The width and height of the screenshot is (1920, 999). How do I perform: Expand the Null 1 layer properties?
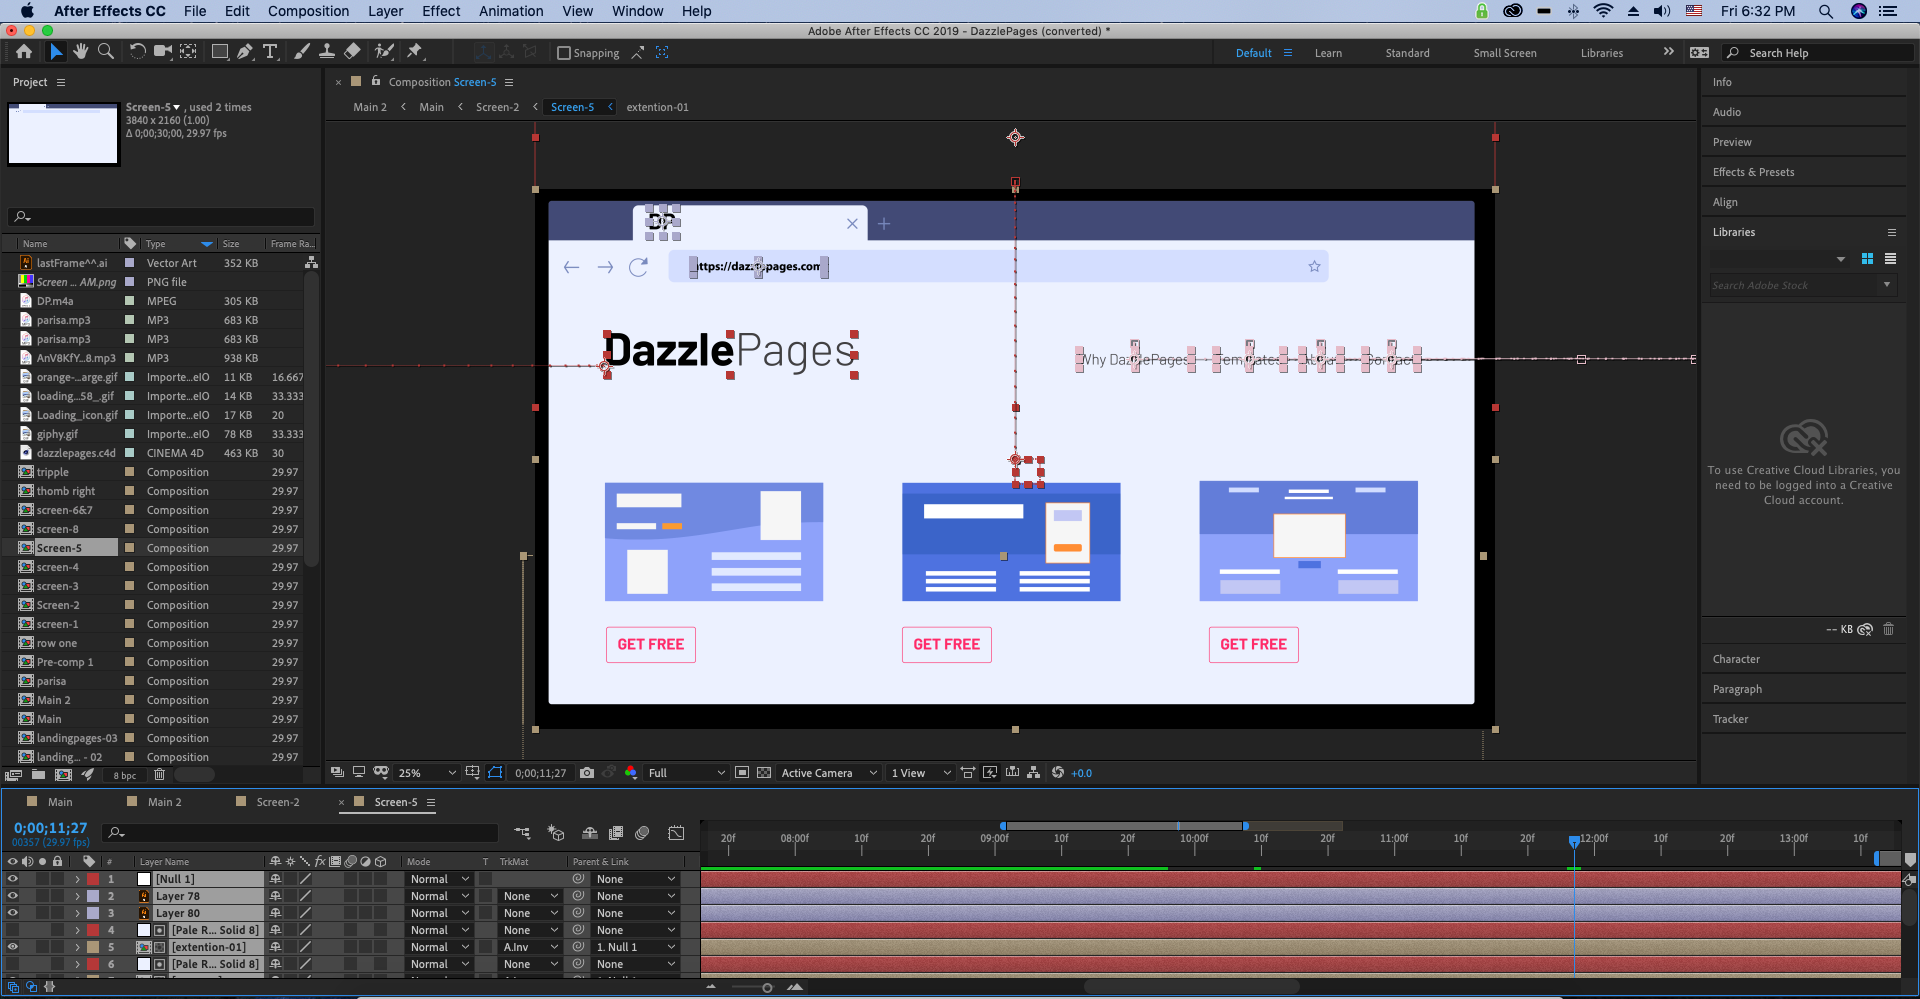coord(77,879)
